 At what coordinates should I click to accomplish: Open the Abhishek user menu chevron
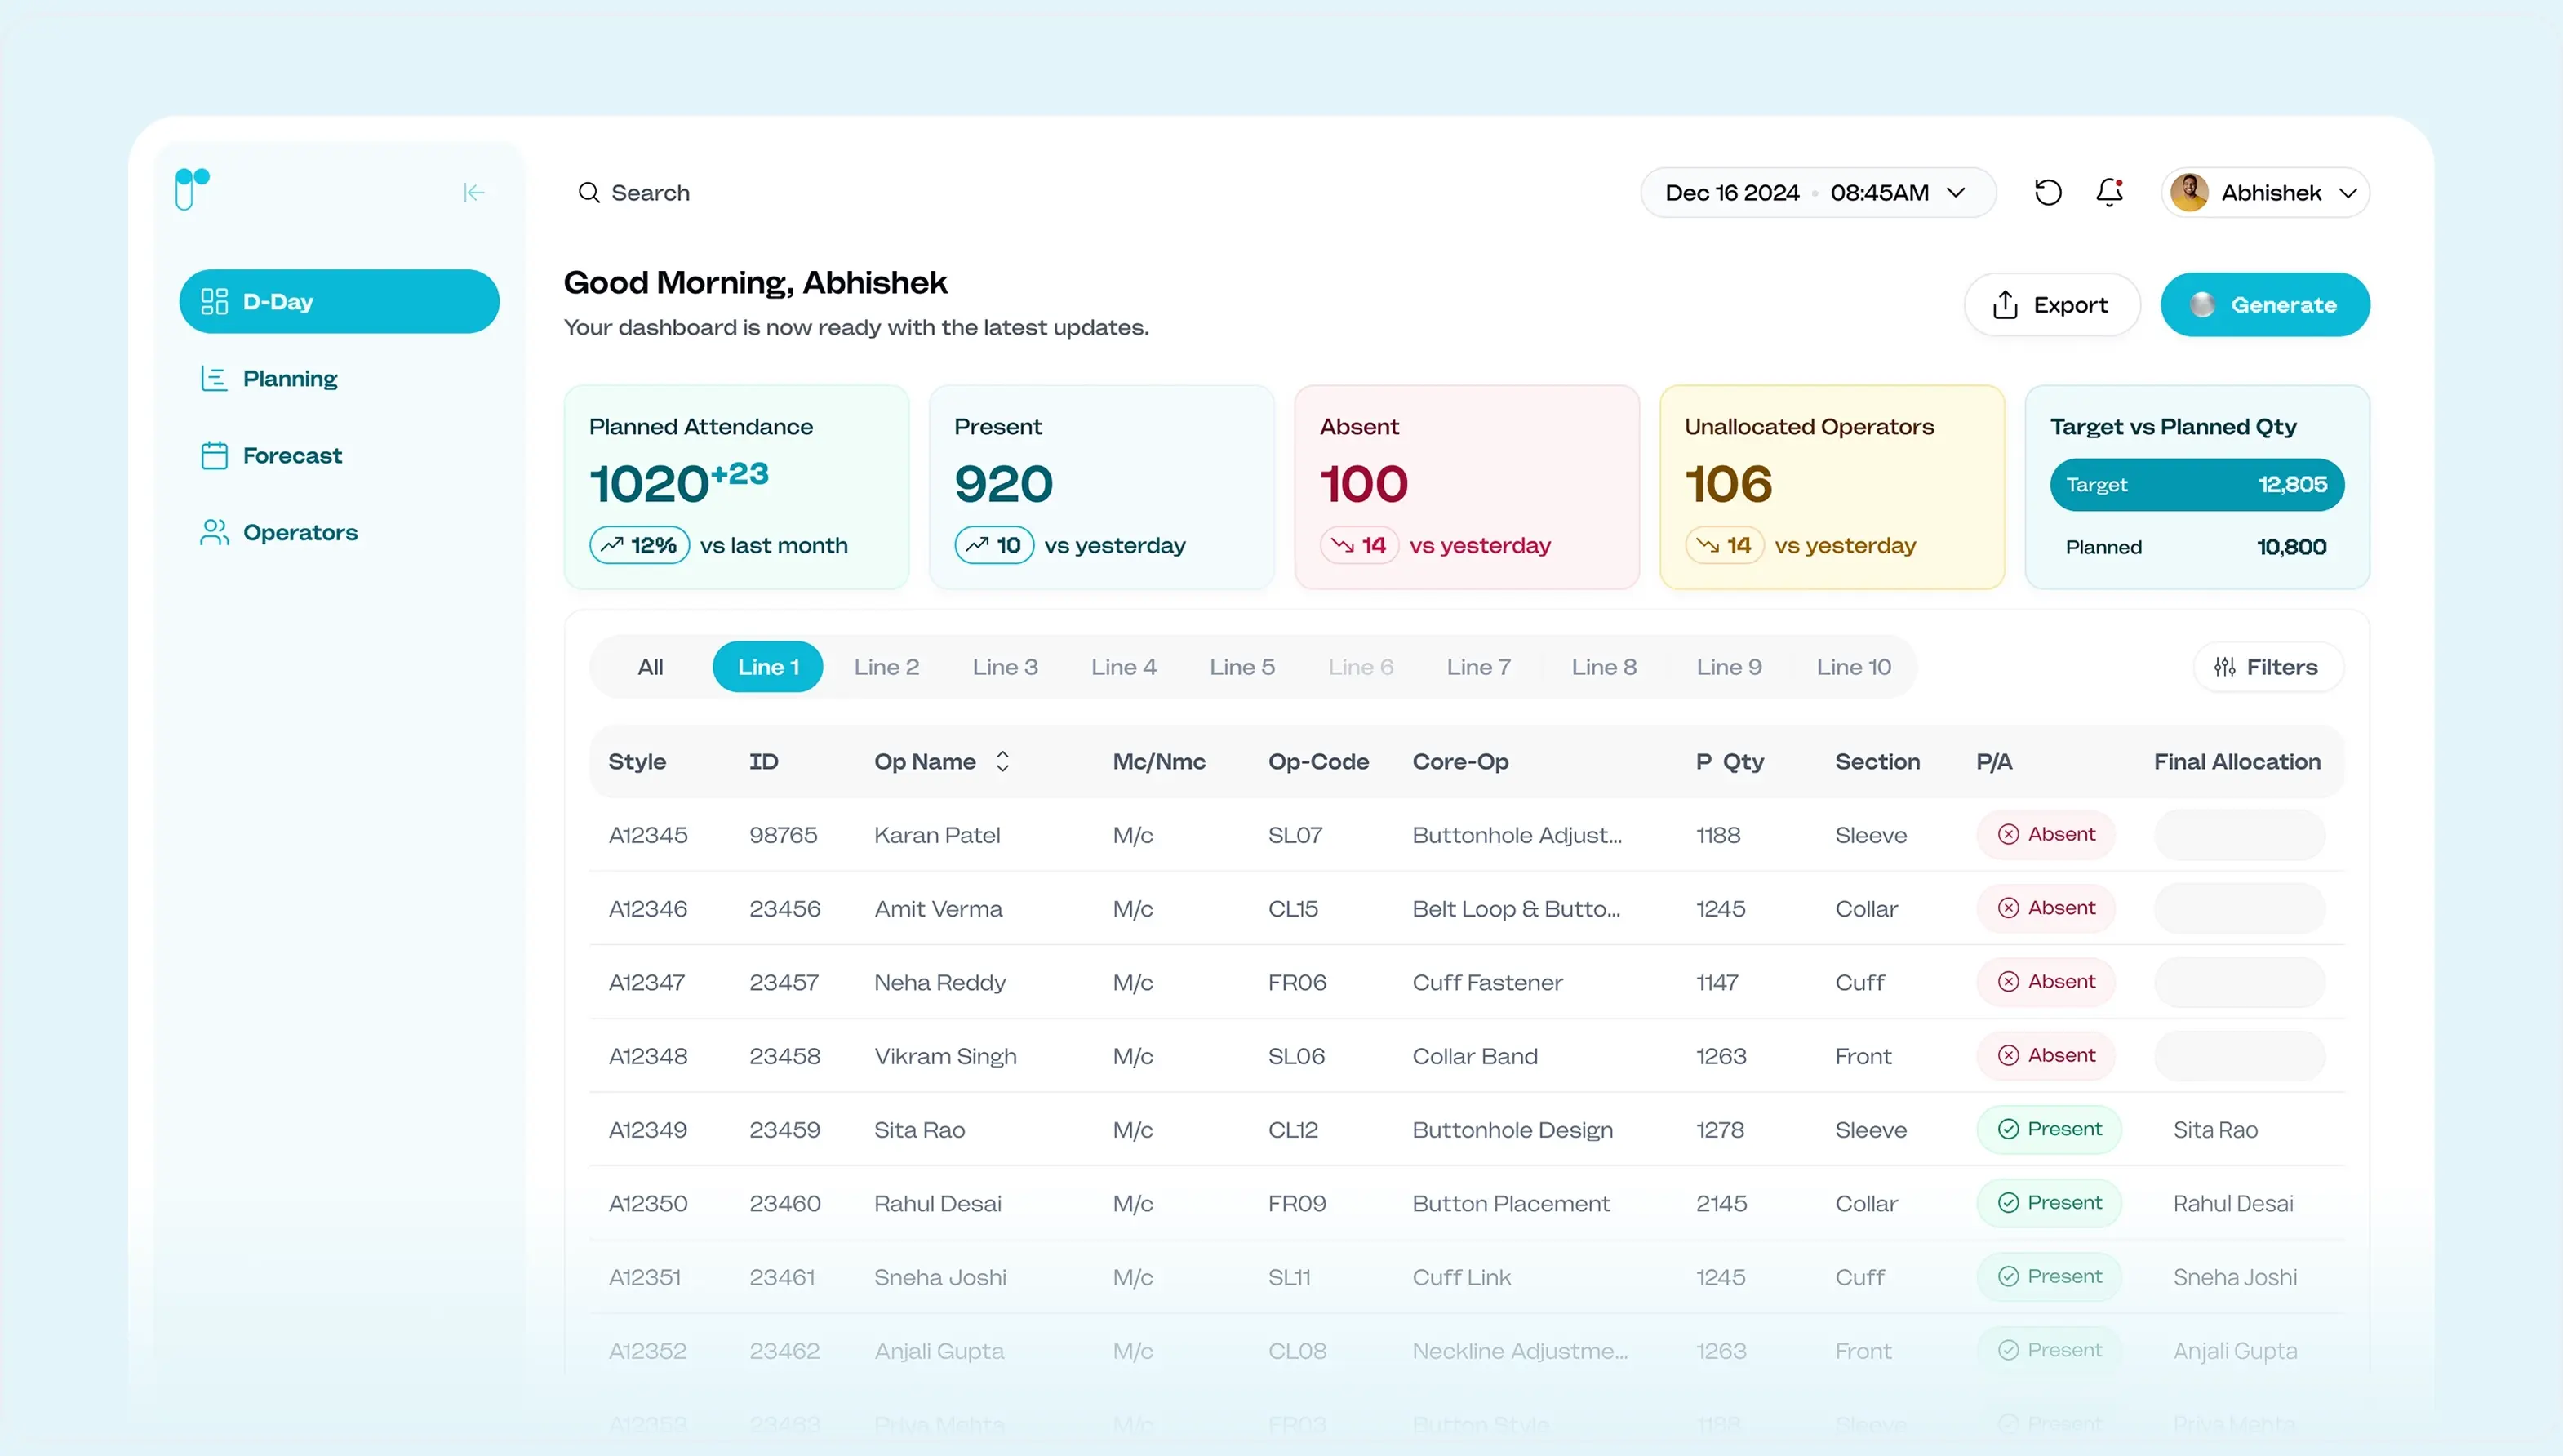point(2347,193)
